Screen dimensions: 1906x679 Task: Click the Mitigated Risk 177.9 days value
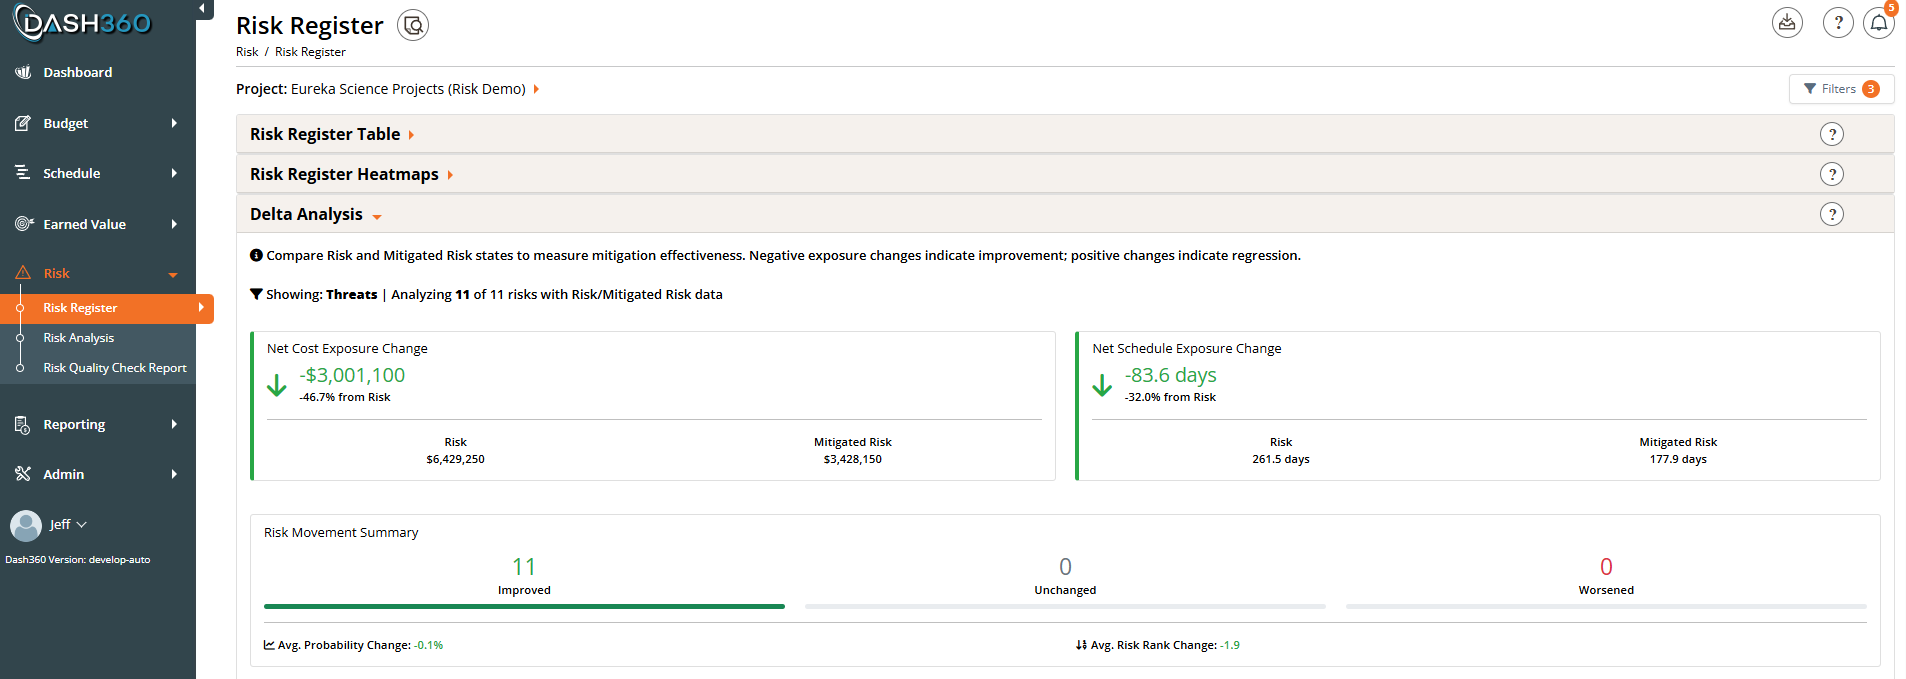click(1678, 459)
